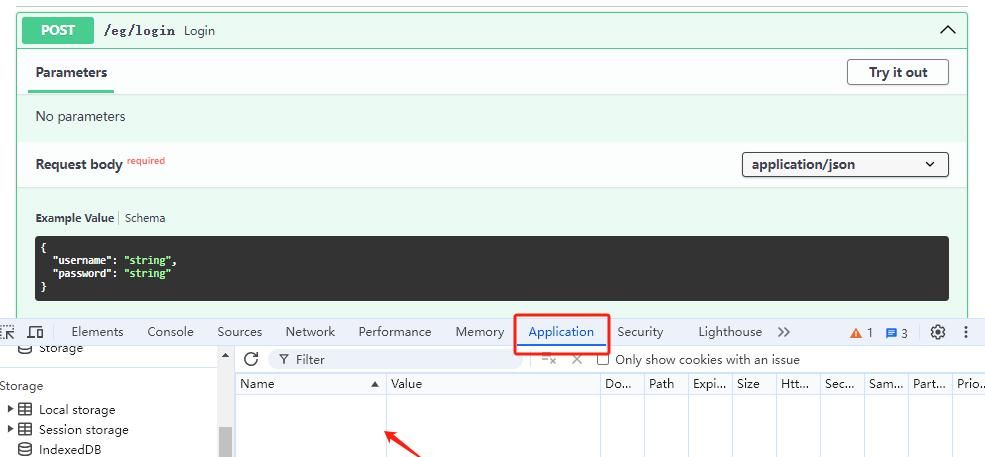Viewport: 985px width, 457px height.
Task: Click the /eg/login path text
Action: 139,30
